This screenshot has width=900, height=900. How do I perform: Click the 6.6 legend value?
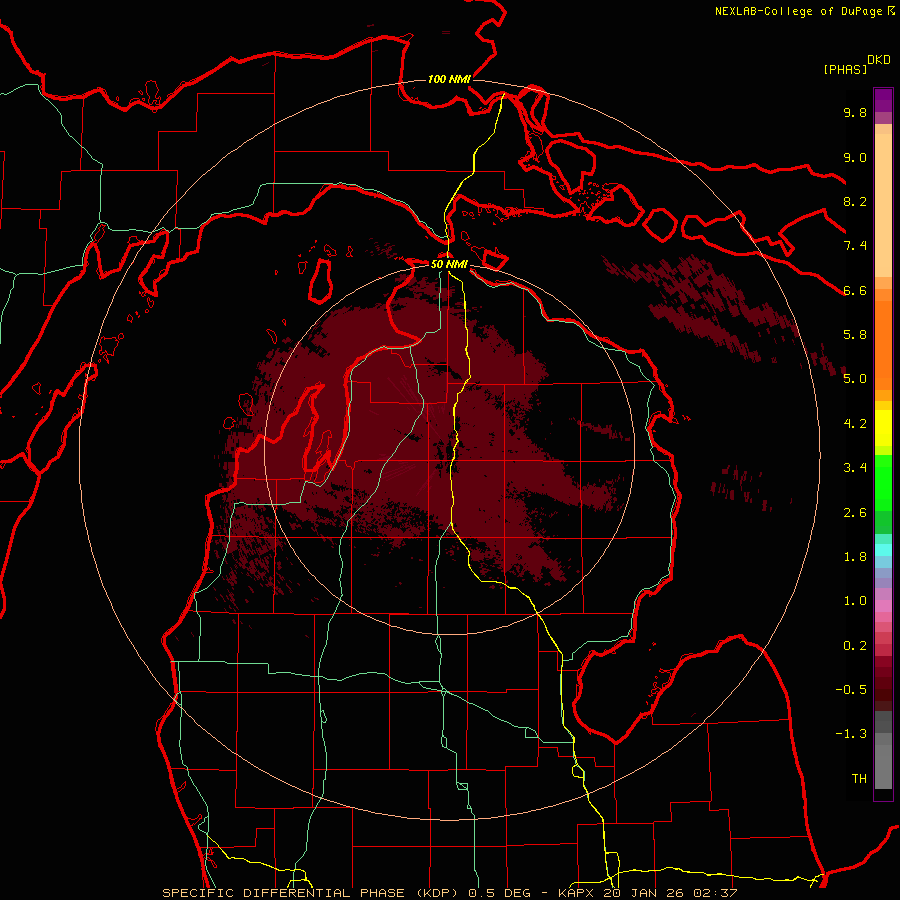(x=855, y=290)
